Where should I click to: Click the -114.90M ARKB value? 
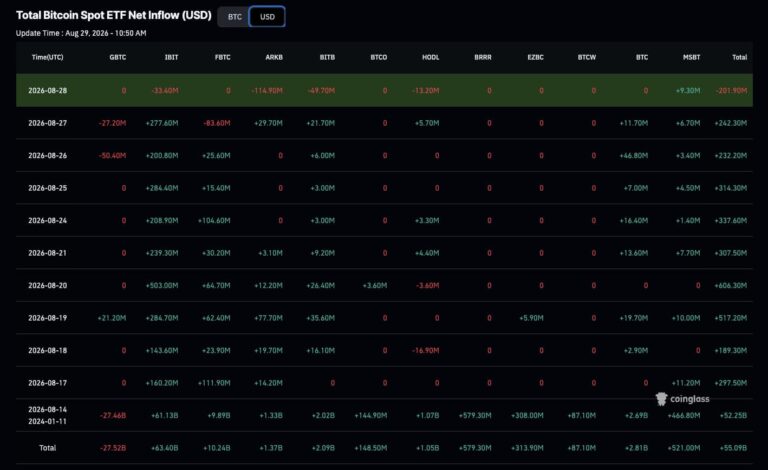pos(267,91)
